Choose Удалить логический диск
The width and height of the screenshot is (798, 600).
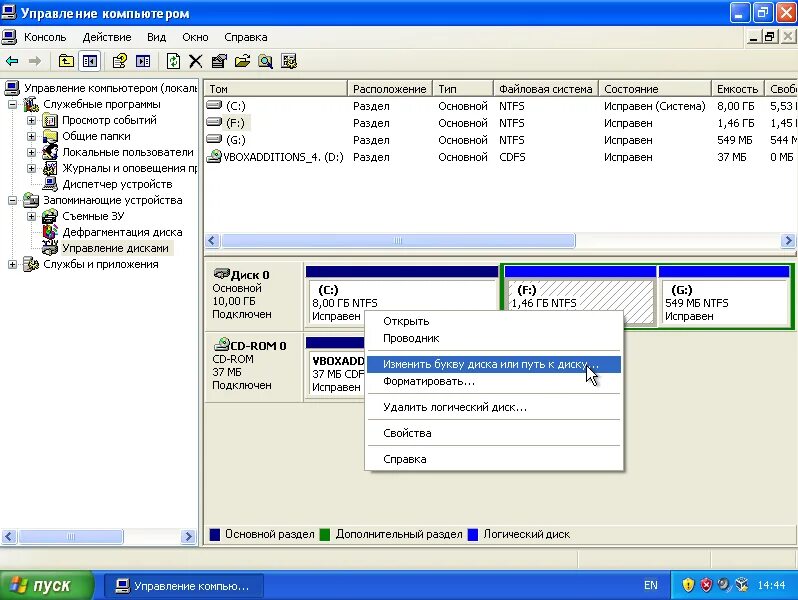[494, 407]
